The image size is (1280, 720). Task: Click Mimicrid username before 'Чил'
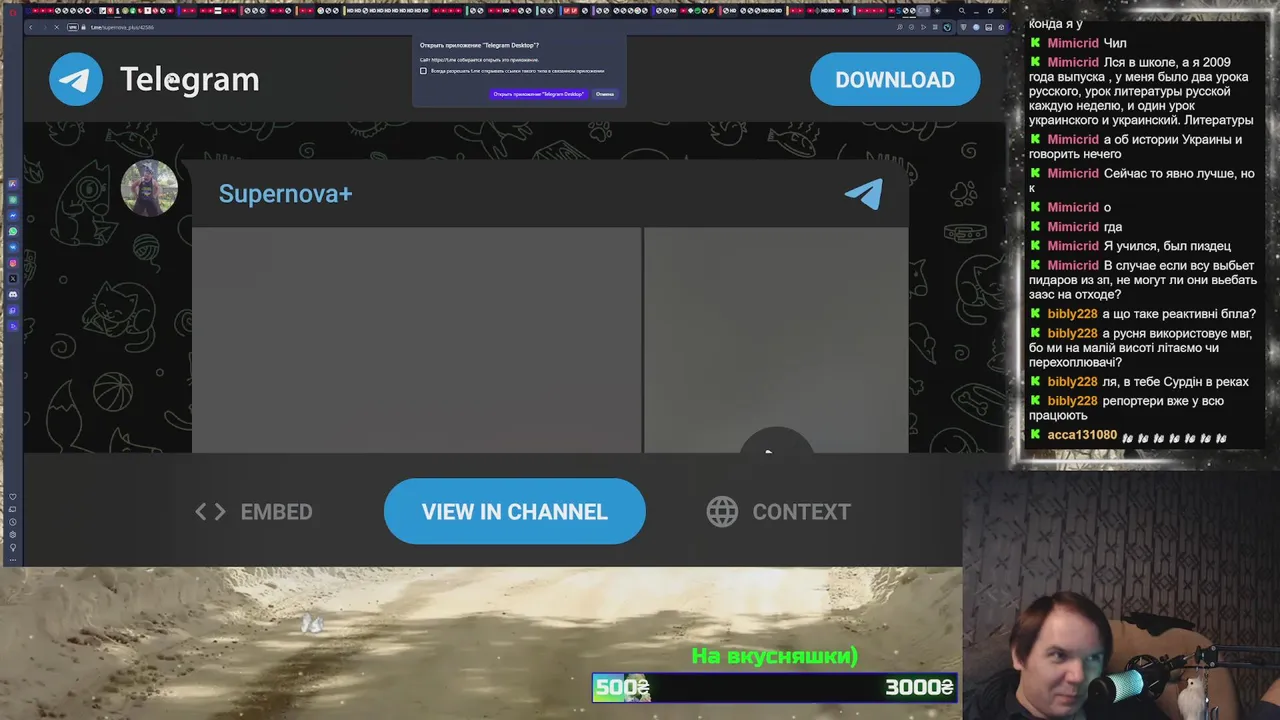click(x=1073, y=43)
